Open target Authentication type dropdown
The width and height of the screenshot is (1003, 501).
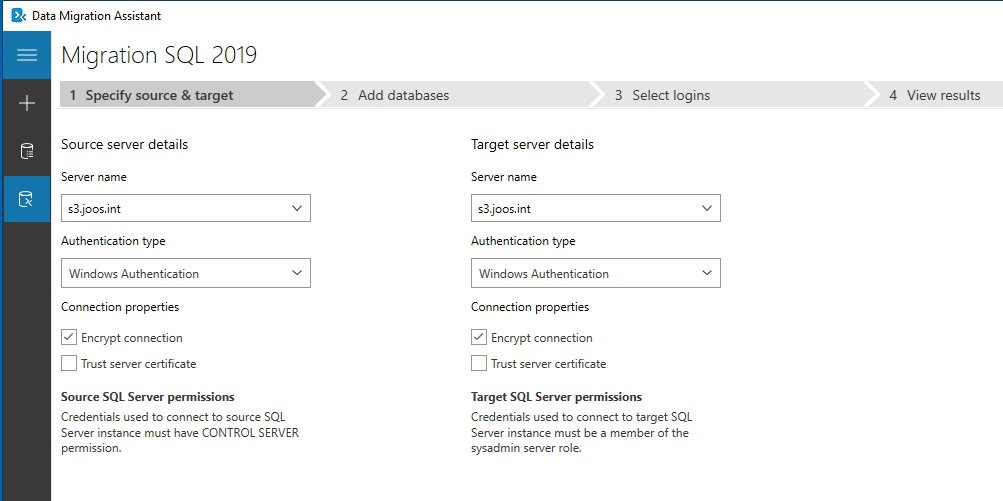click(x=595, y=273)
